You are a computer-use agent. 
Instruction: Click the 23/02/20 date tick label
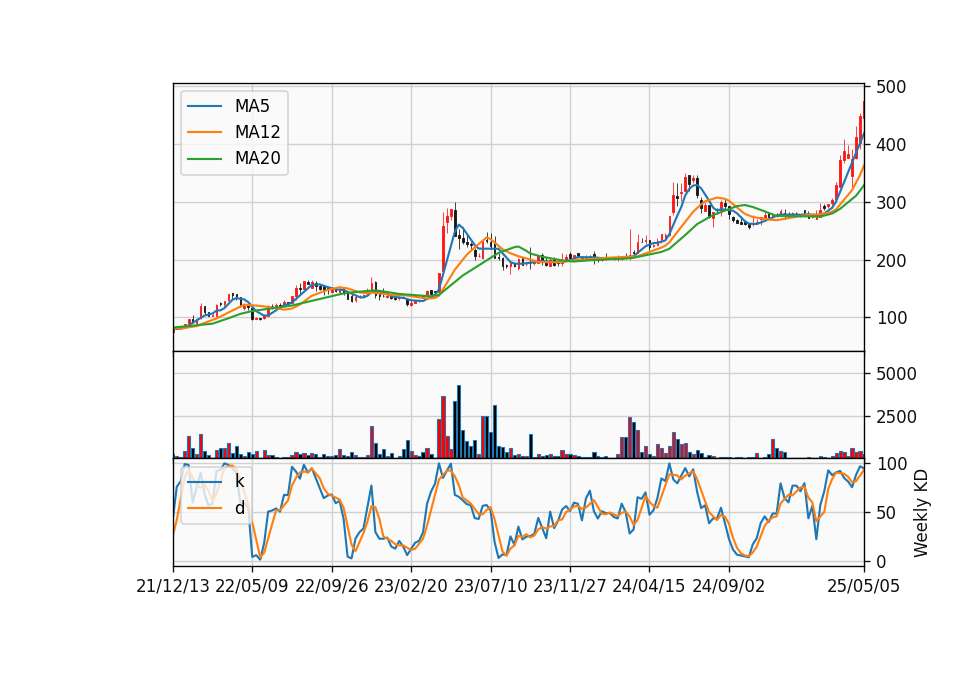coord(411,586)
